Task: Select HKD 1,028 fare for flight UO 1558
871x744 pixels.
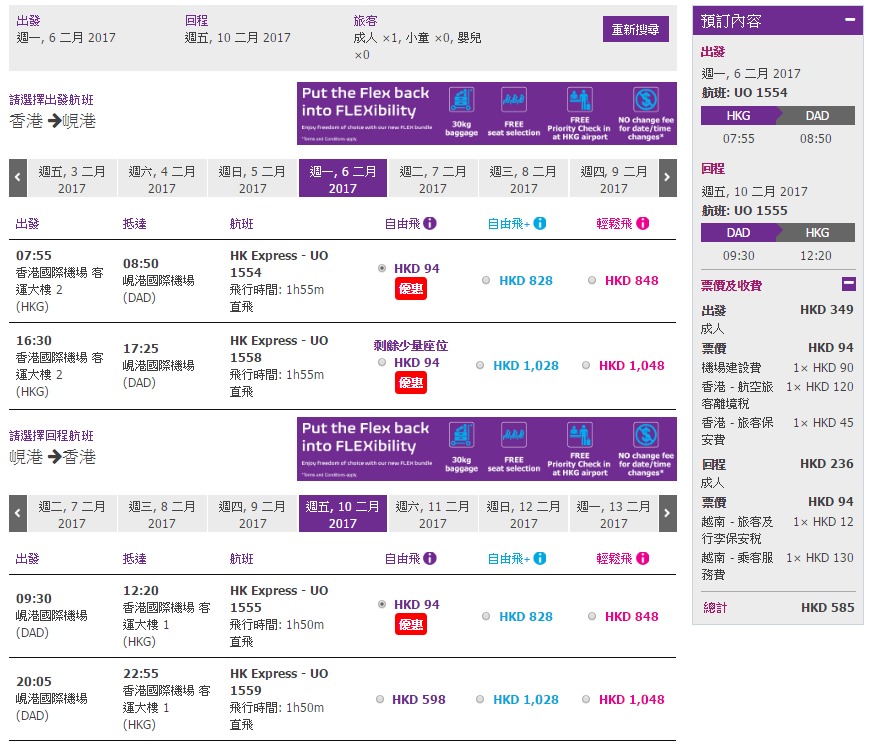Action: [x=480, y=365]
